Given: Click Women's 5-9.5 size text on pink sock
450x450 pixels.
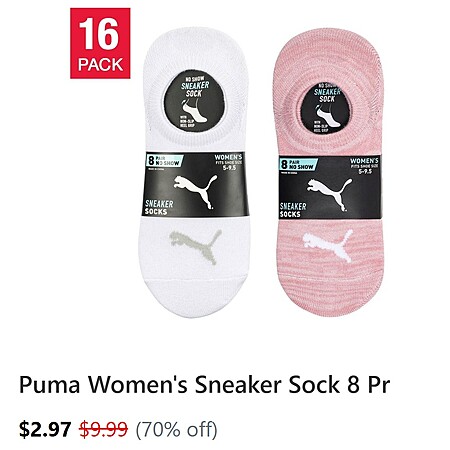Looking at the screenshot, I should coord(364,166).
